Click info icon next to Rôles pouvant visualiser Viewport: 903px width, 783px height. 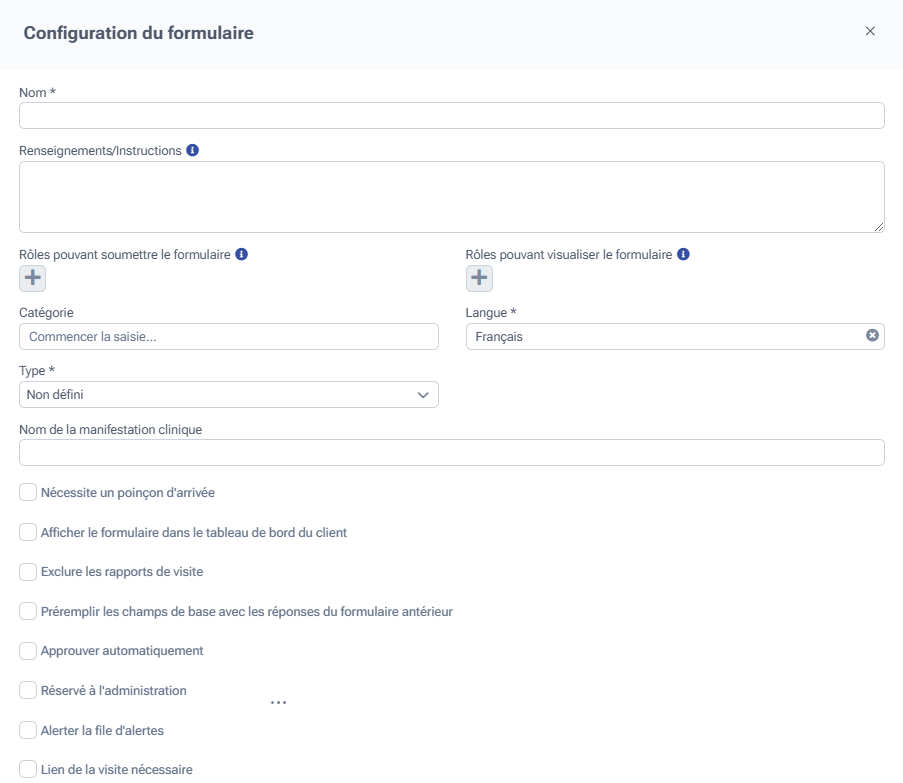coord(683,254)
